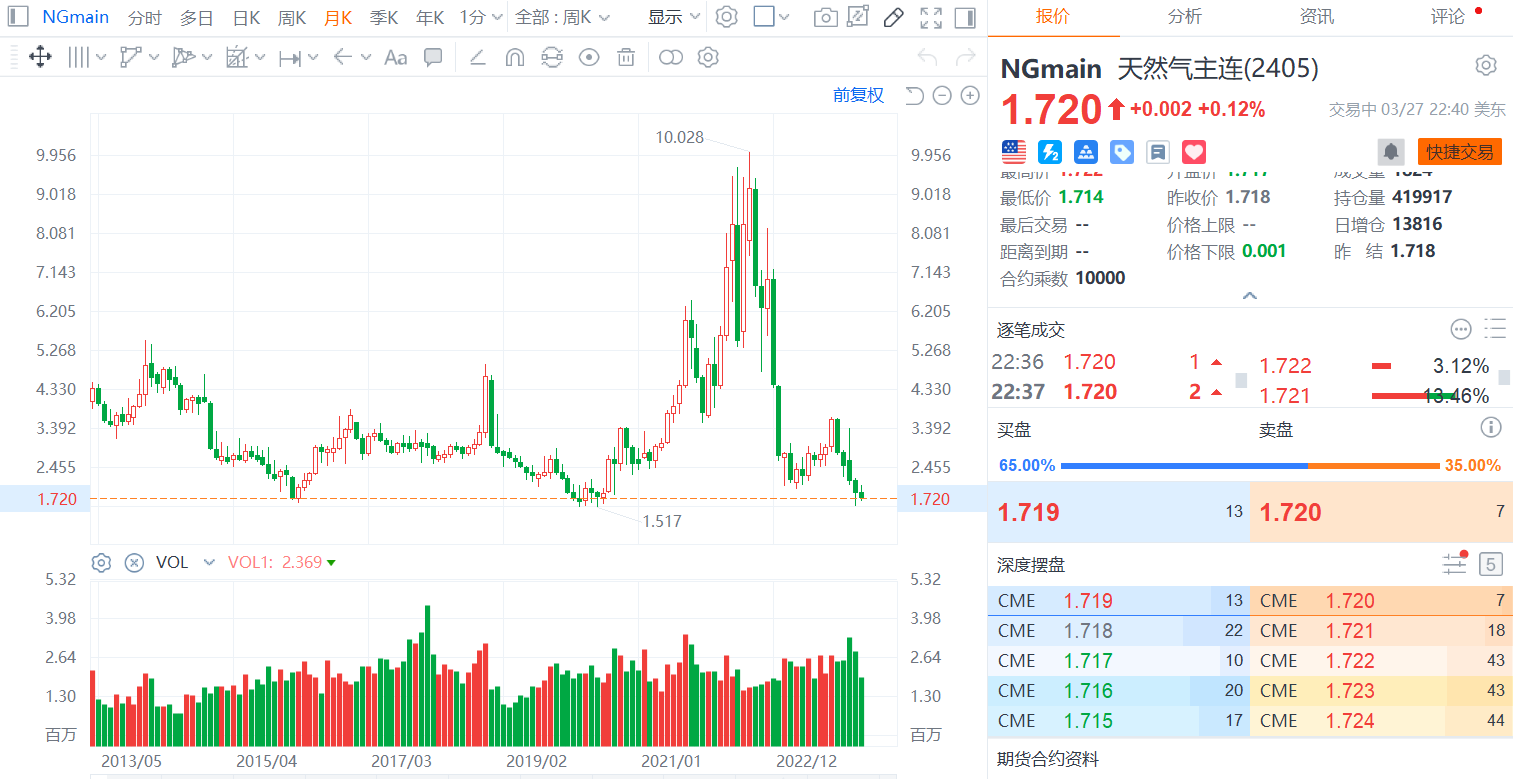
Task: Open drawing toolbar settings gear
Action: pos(708,57)
